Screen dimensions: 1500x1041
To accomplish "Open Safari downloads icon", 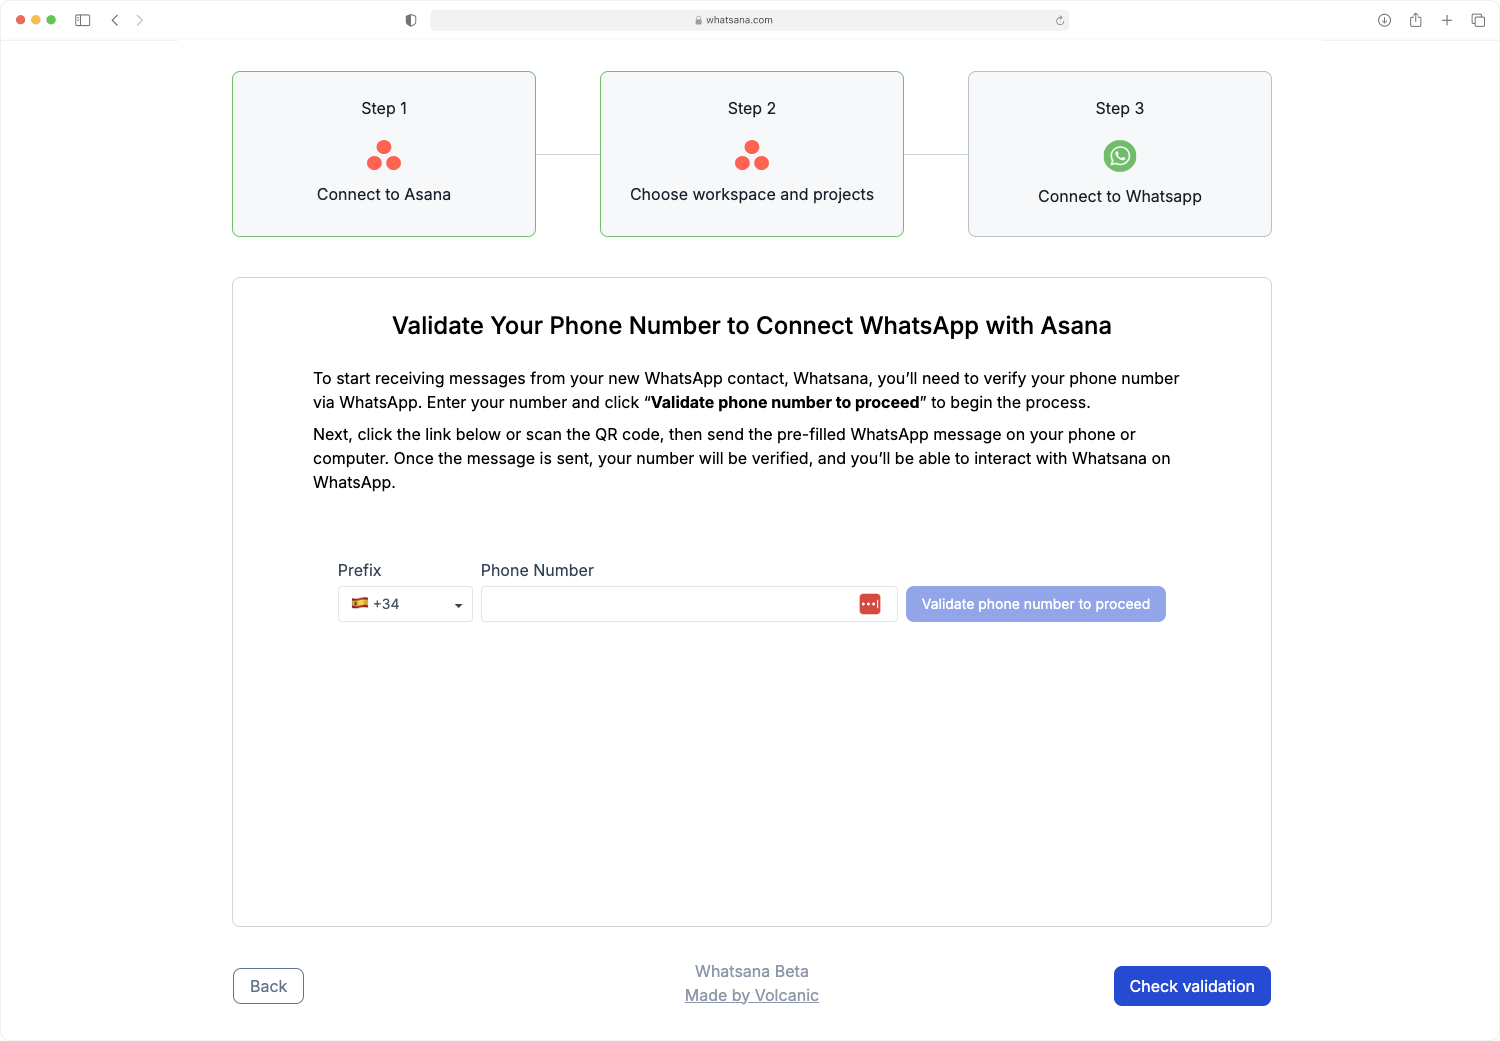I will click(1384, 20).
